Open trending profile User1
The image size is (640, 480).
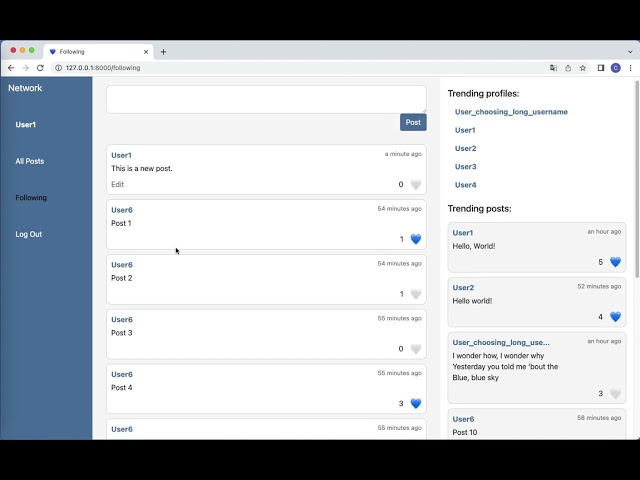tap(465, 130)
